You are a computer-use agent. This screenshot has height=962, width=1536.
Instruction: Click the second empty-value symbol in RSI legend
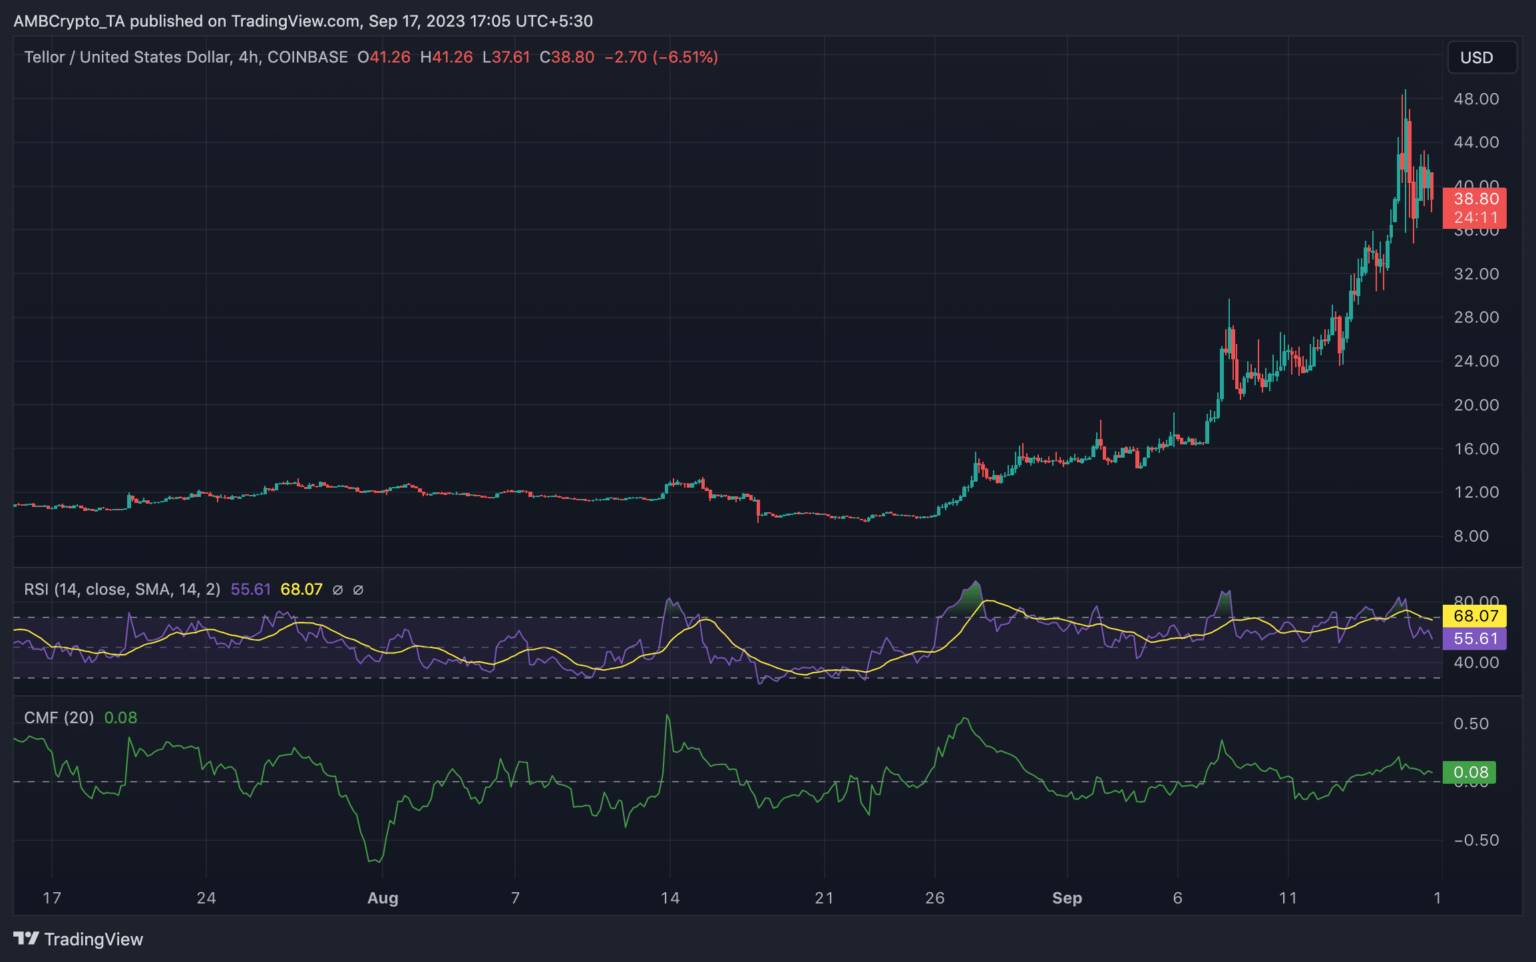click(x=359, y=590)
